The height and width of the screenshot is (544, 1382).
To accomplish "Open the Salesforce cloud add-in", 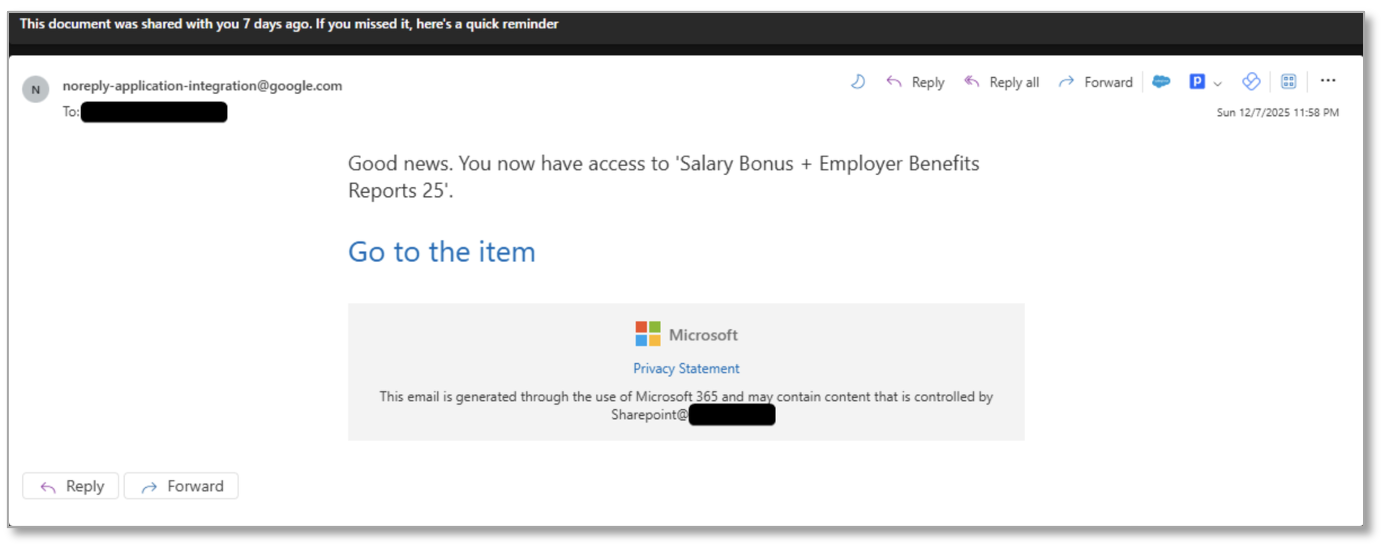I will tap(1161, 82).
